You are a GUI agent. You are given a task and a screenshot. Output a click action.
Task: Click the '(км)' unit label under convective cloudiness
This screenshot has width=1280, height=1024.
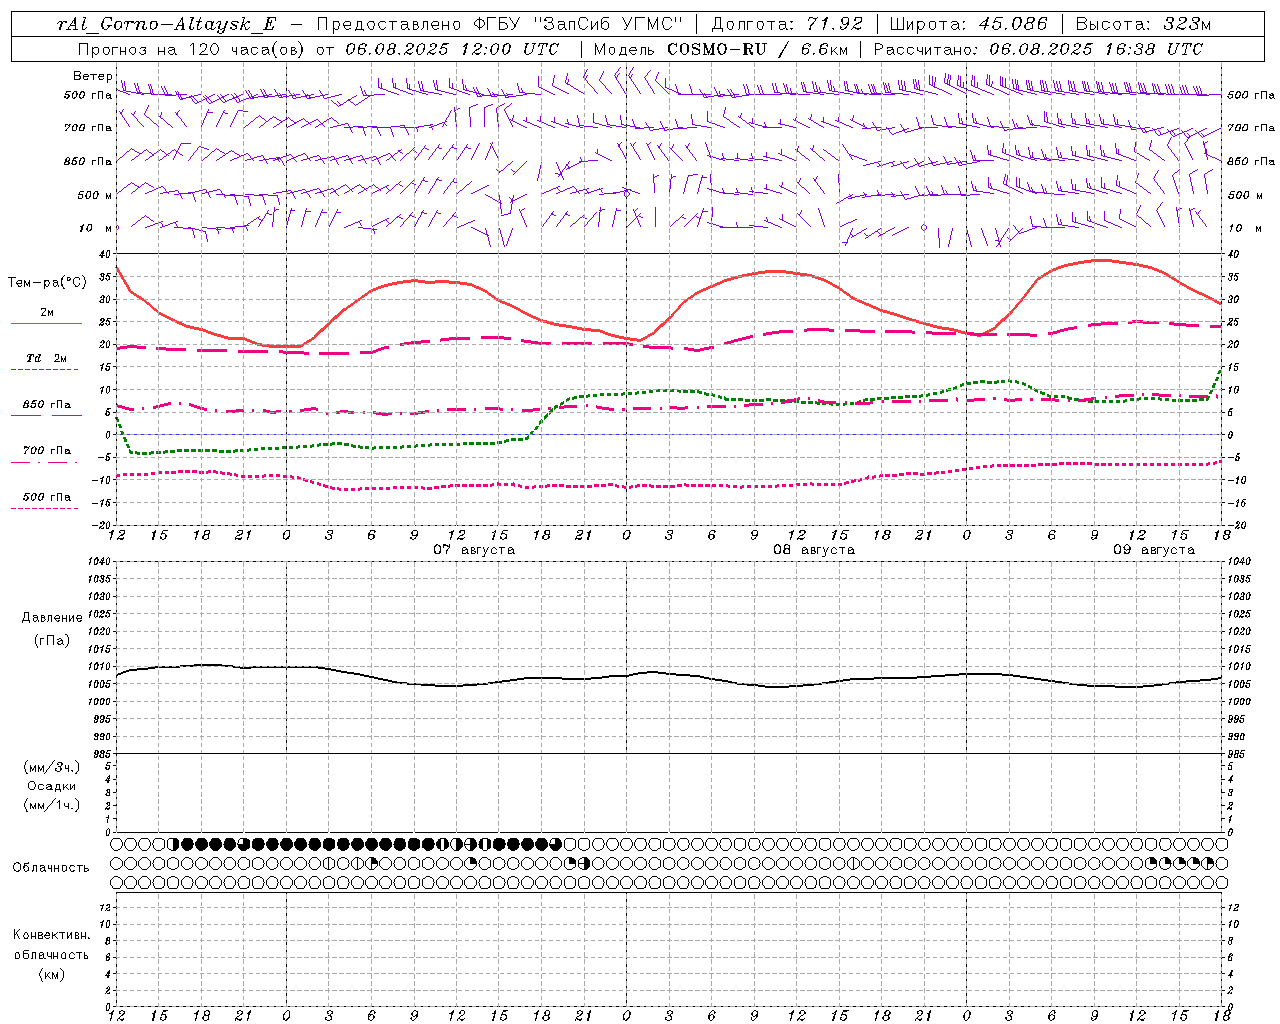click(x=52, y=974)
